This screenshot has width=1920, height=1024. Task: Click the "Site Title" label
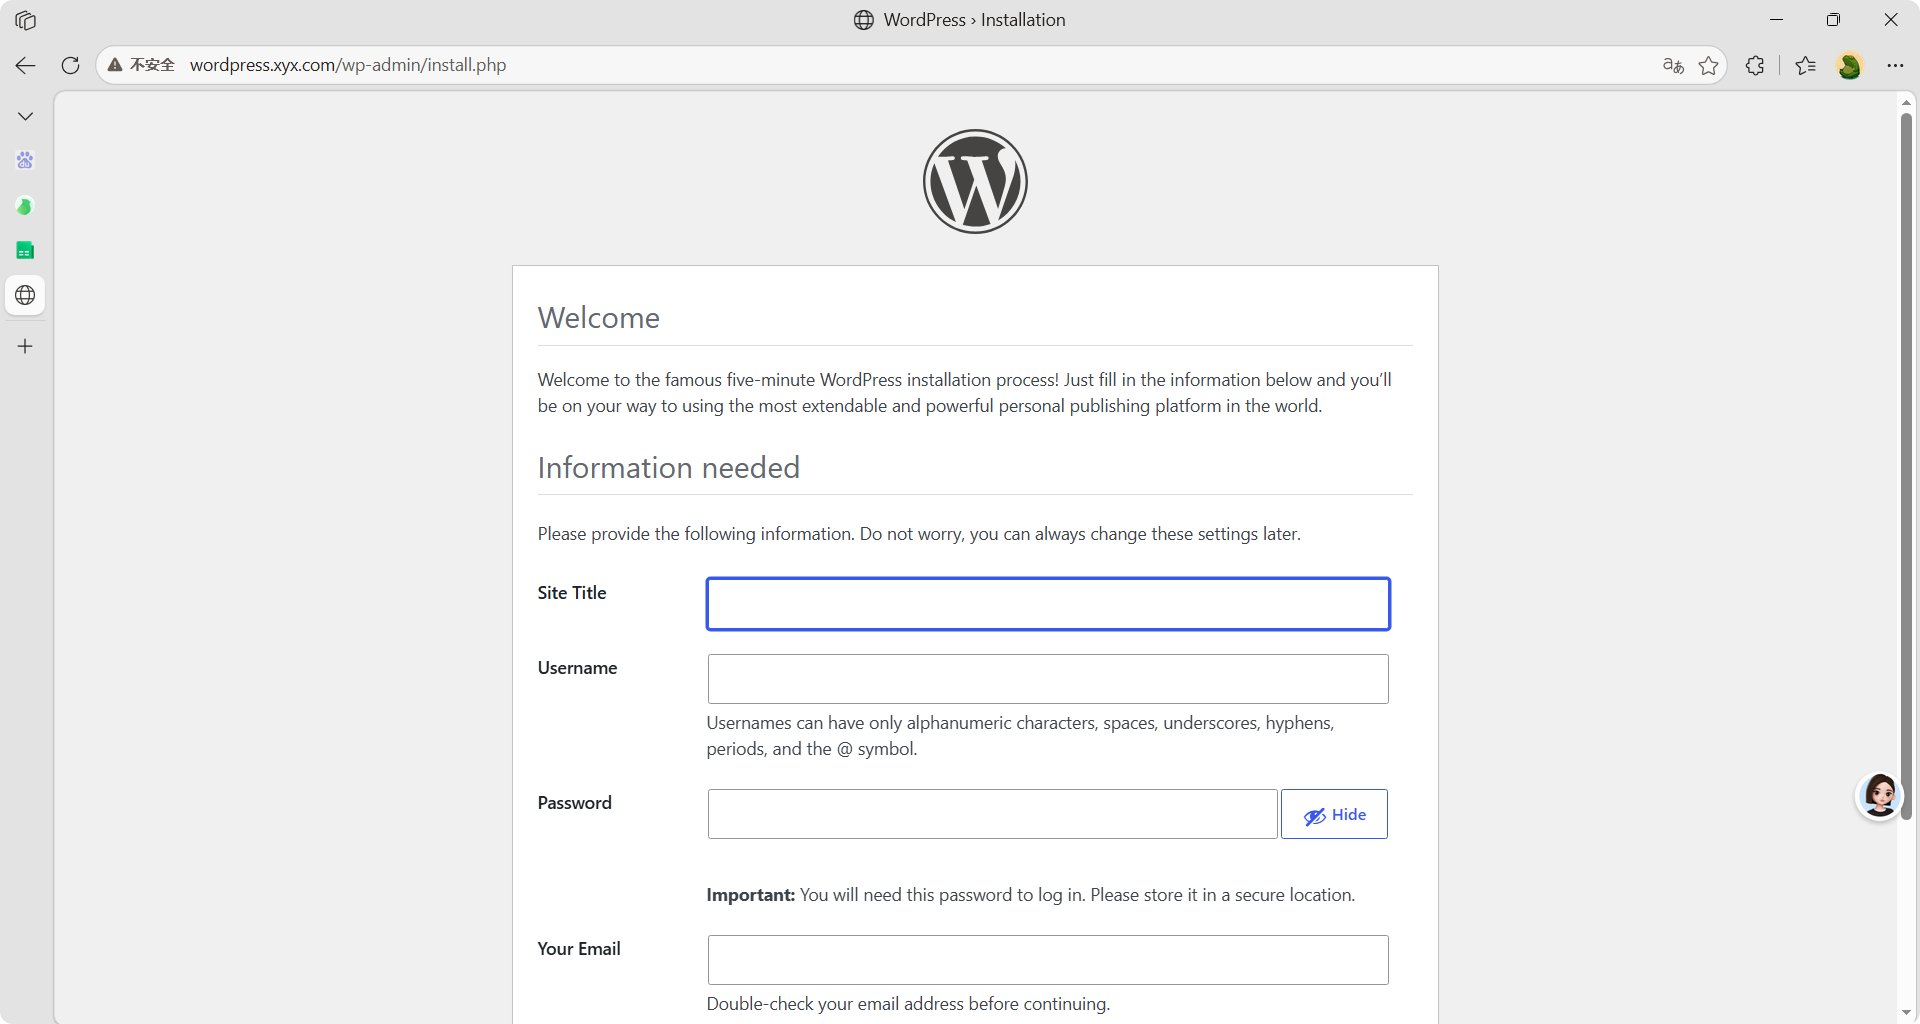[572, 593]
